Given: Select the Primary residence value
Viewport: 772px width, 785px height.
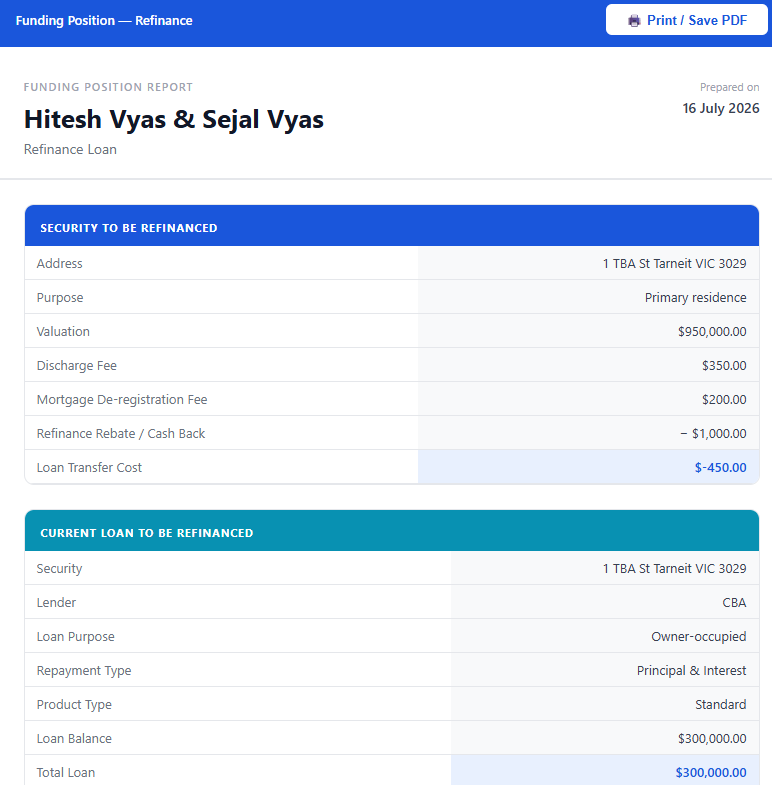Looking at the screenshot, I should [695, 298].
